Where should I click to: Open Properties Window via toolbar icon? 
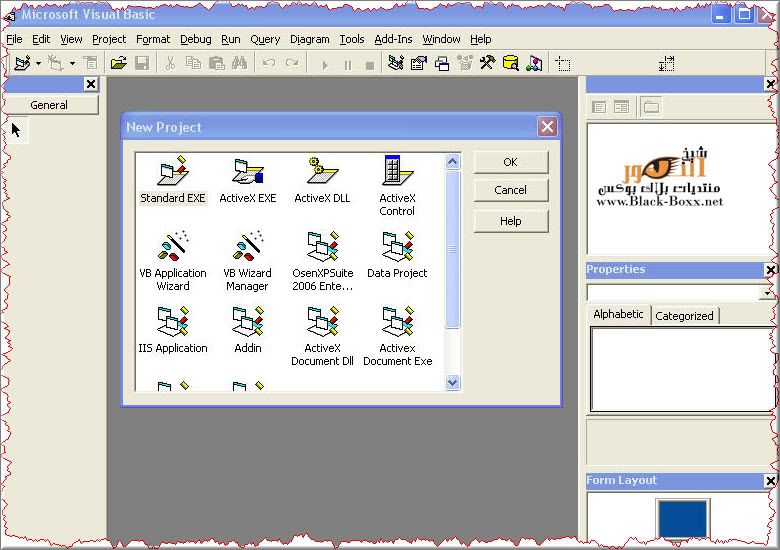click(x=419, y=63)
